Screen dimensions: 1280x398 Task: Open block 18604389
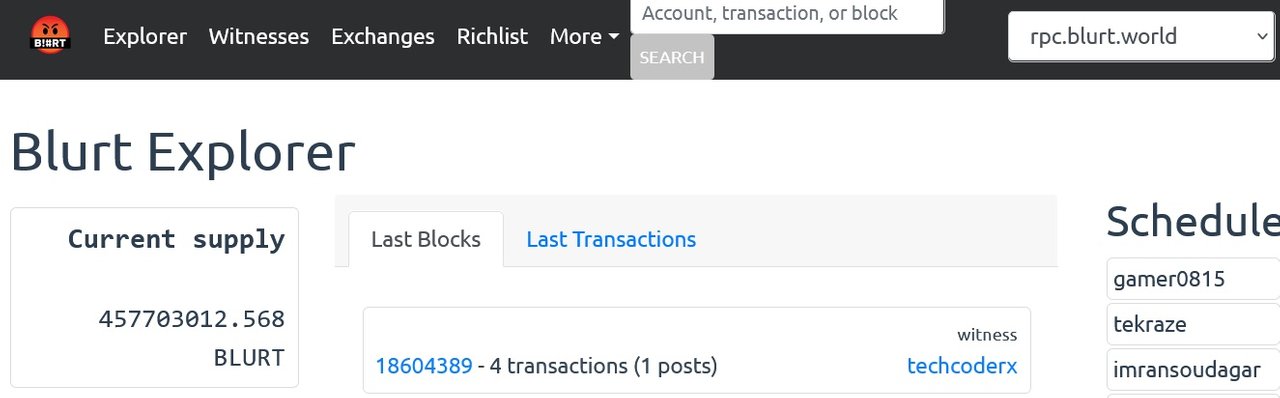pyautogui.click(x=424, y=366)
